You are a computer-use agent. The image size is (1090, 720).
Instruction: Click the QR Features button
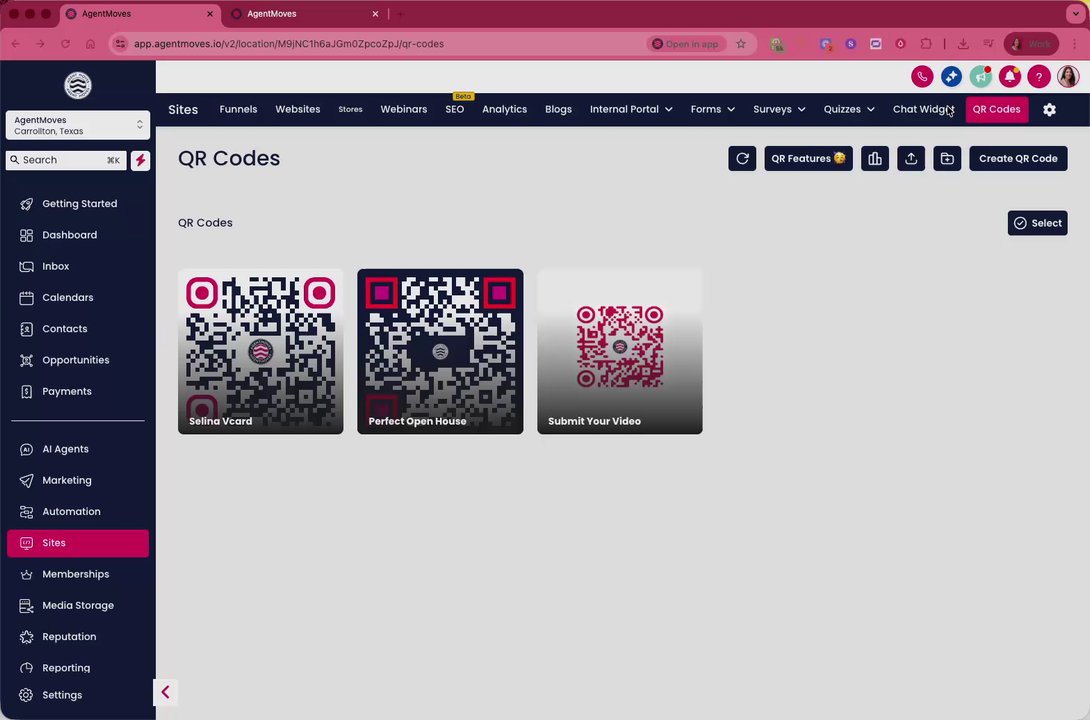tap(808, 158)
